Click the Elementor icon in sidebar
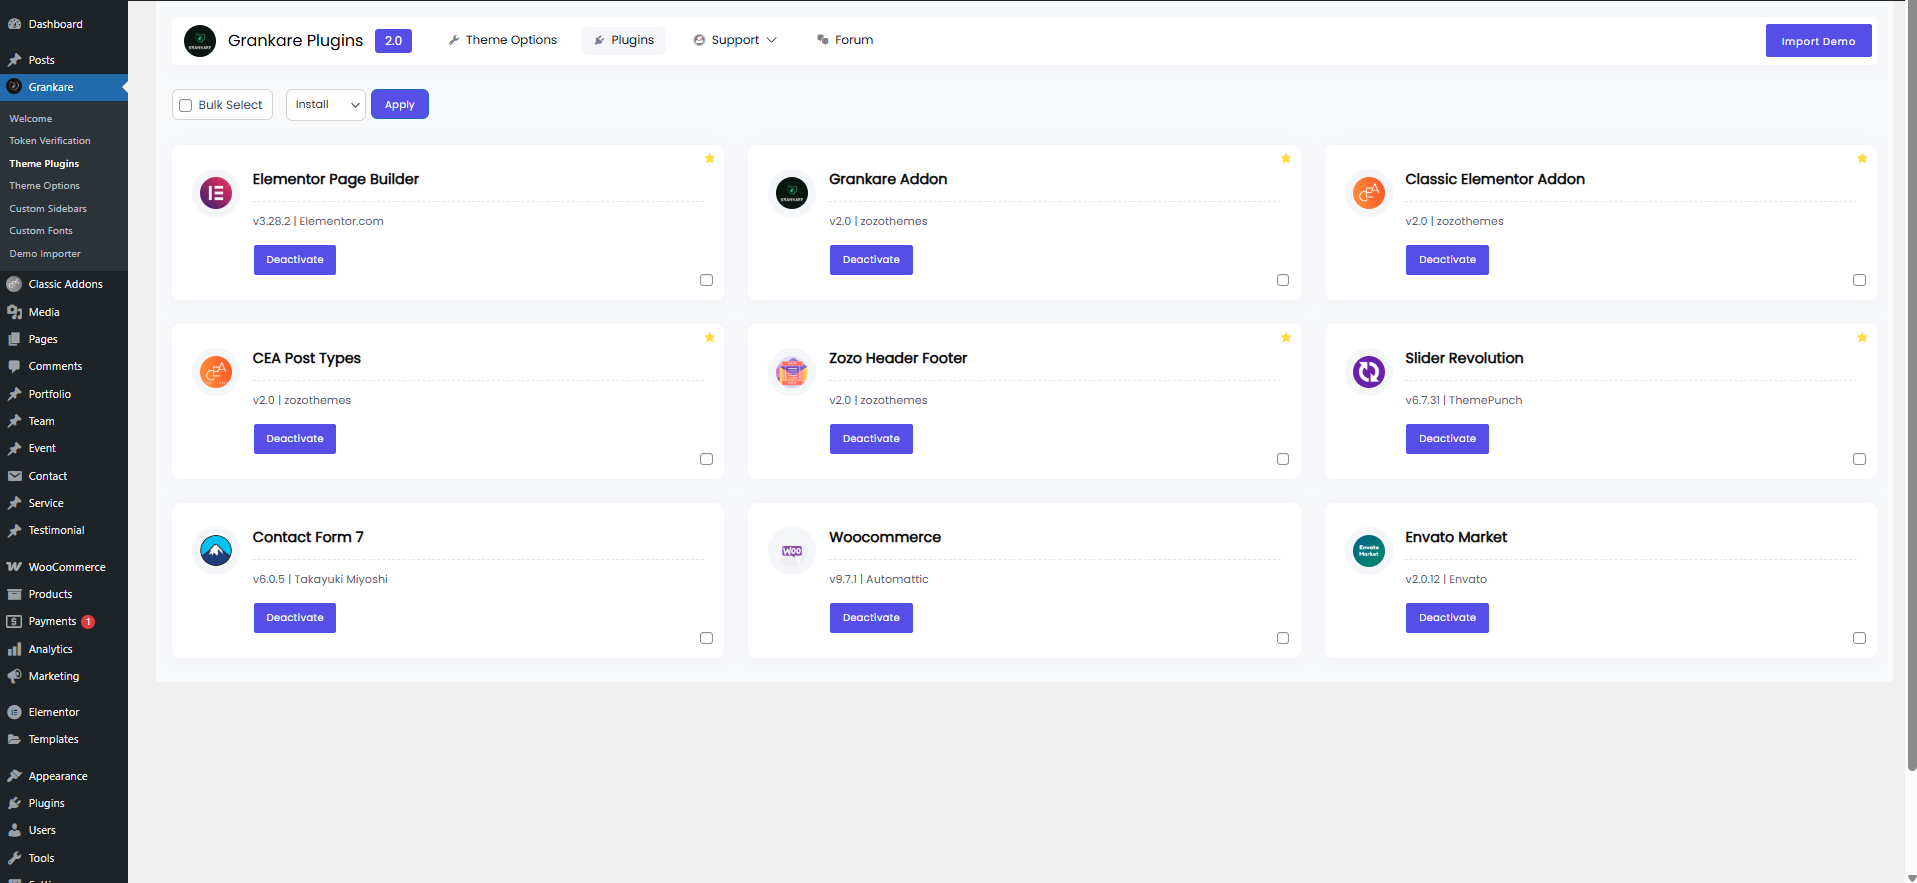Image resolution: width=1917 pixels, height=883 pixels. 14,712
